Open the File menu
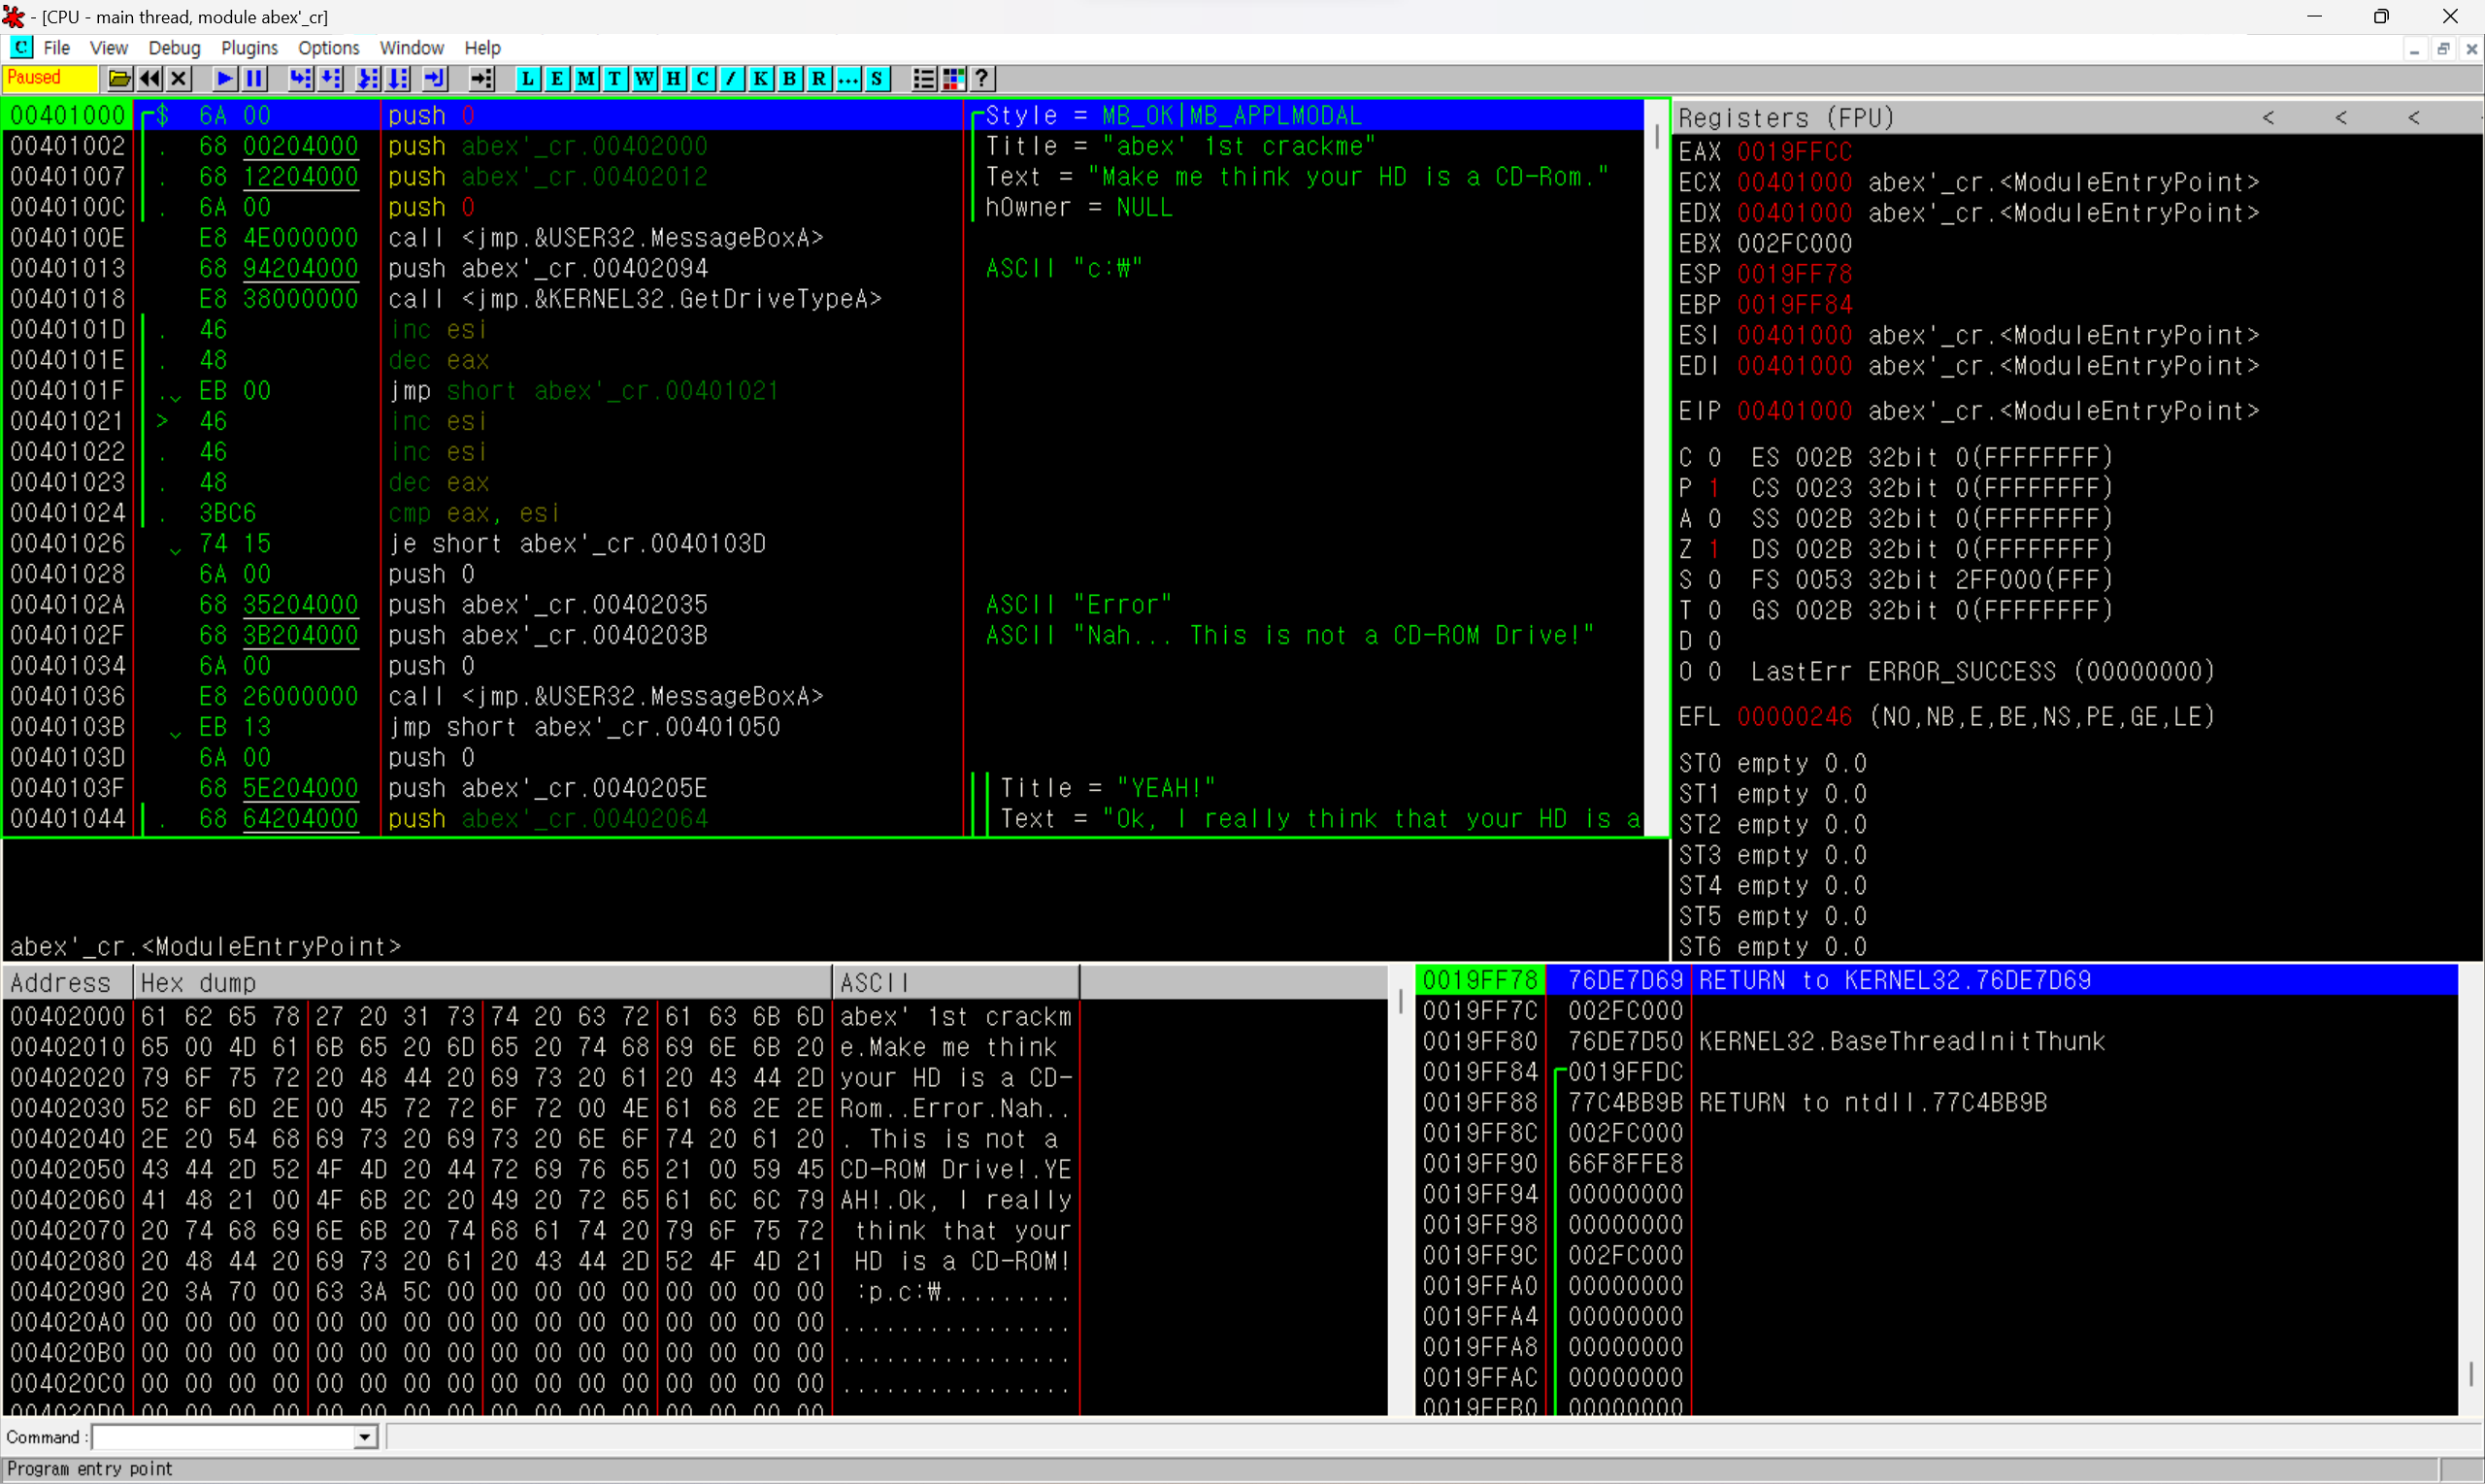This screenshot has width=2485, height=1484. tap(57, 48)
